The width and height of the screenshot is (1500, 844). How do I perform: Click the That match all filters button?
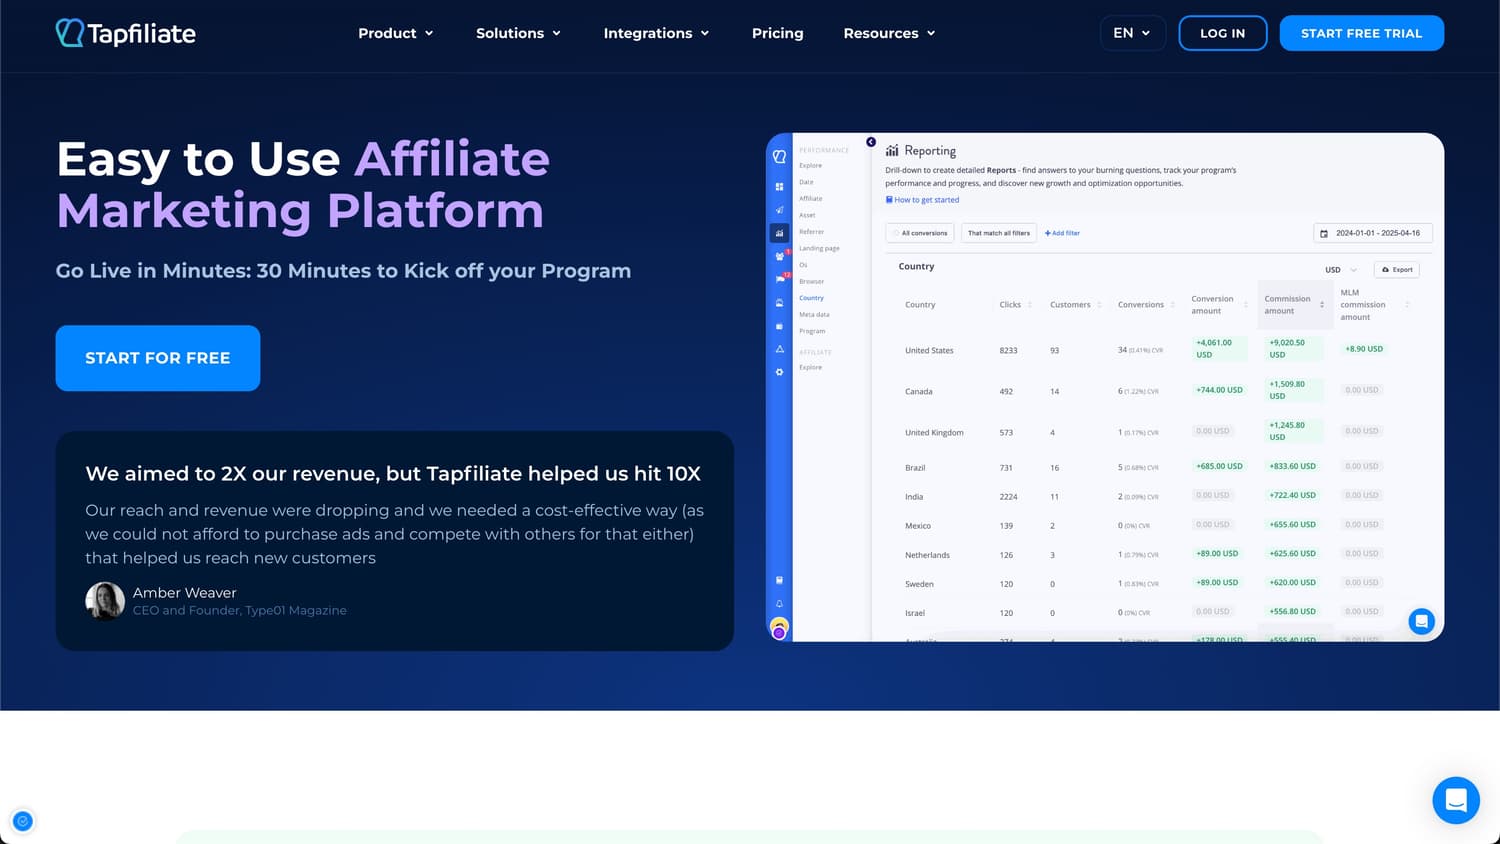998,233
